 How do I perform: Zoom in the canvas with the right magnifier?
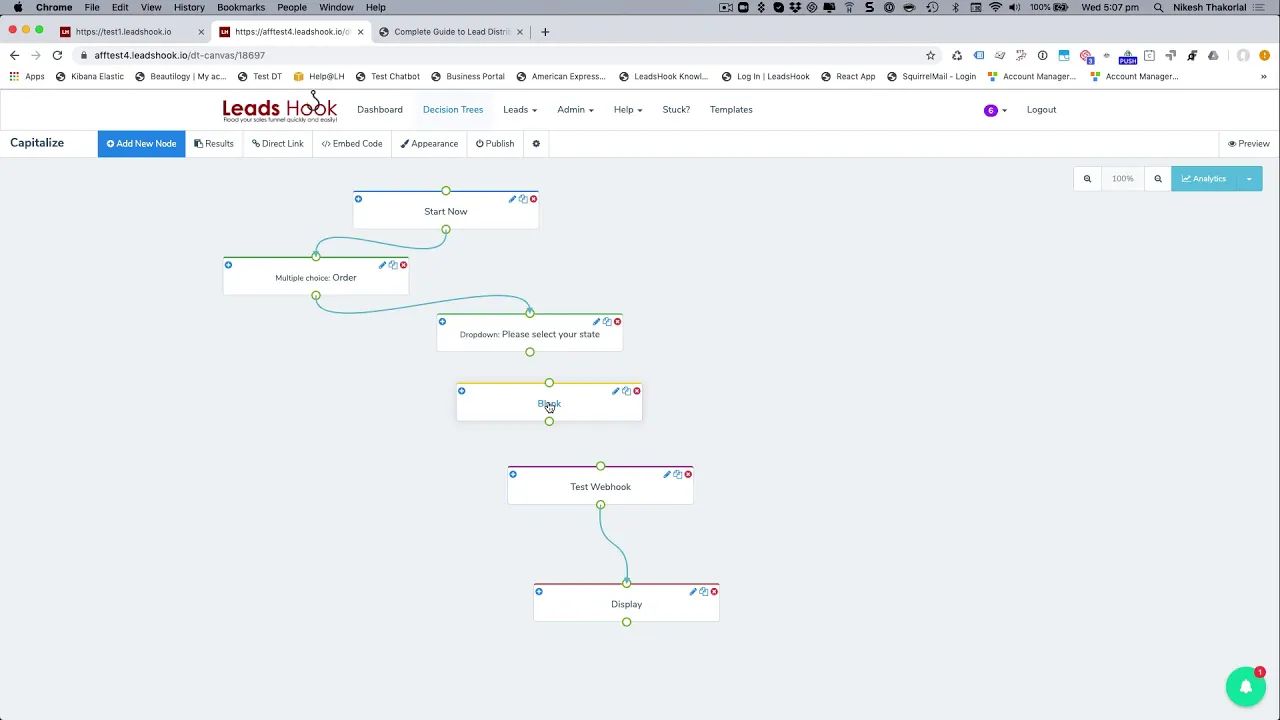pos(1158,179)
